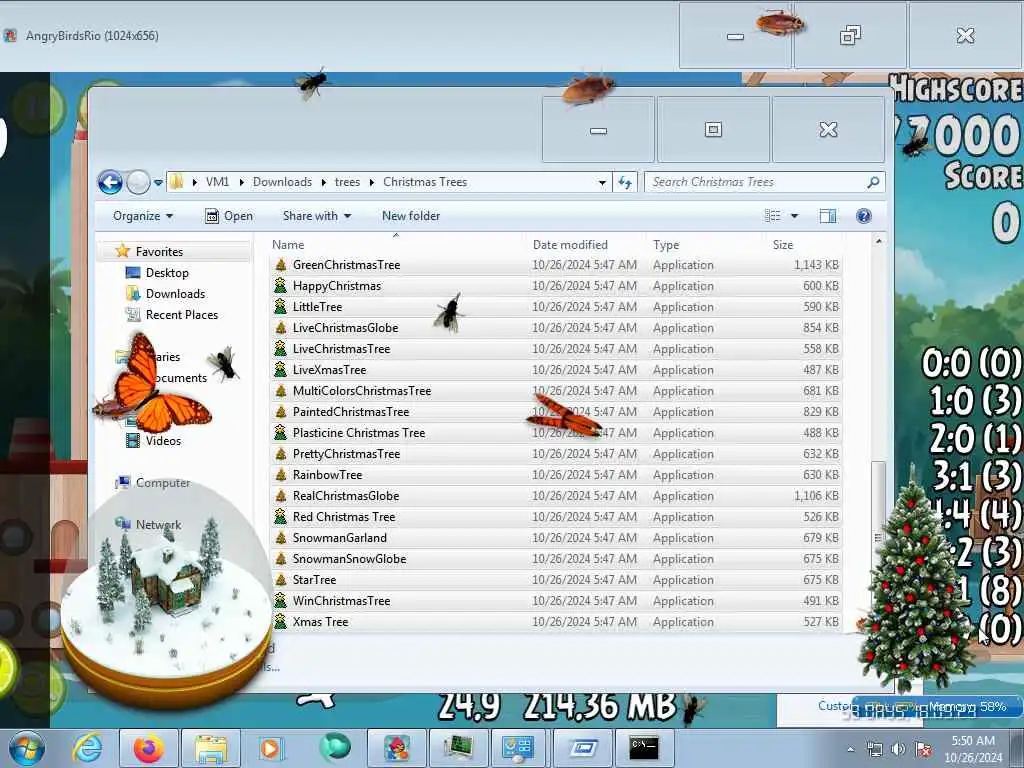
Task: Click the Plasticine Christmas Tree file icon
Action: point(281,432)
